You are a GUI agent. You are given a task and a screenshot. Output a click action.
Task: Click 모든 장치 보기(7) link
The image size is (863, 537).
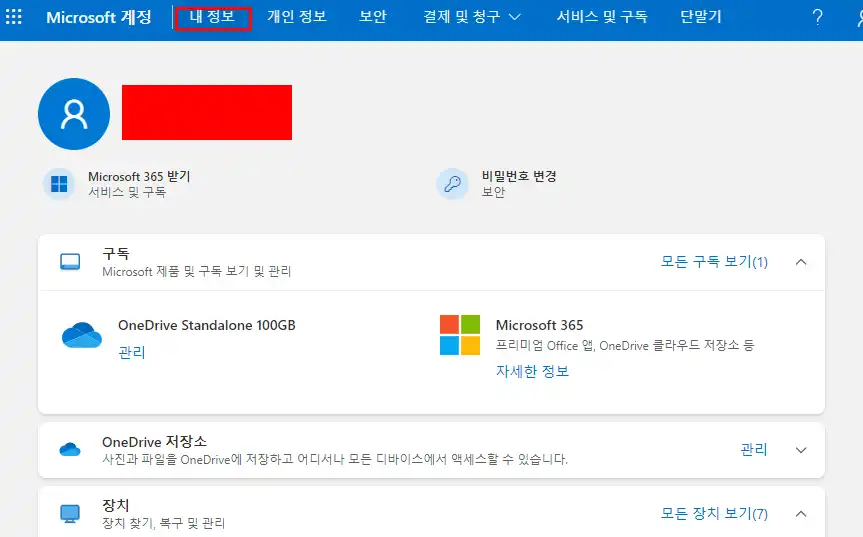click(x=714, y=514)
